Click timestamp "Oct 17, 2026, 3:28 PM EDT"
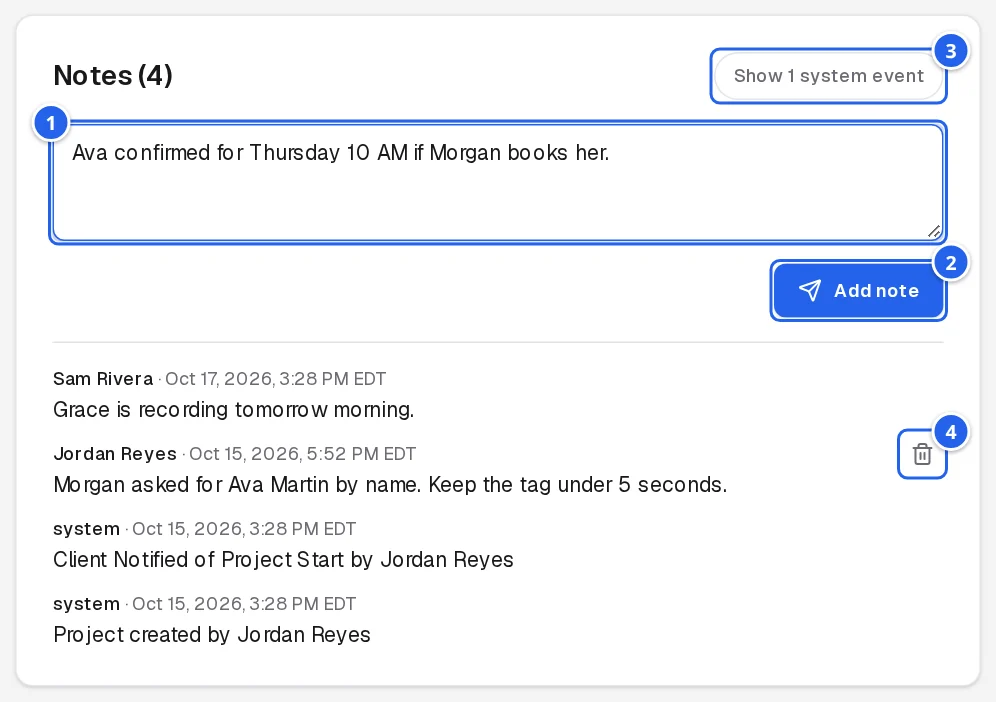The width and height of the screenshot is (996, 702). pos(276,379)
